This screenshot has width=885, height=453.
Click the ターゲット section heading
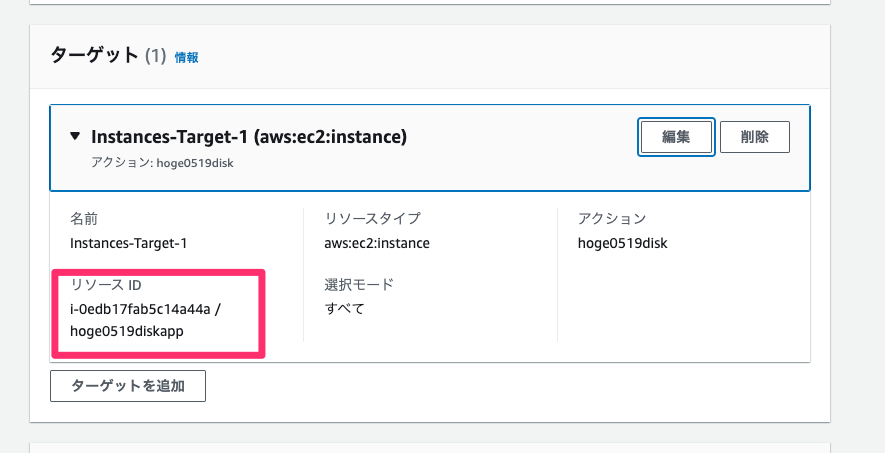coord(94,55)
